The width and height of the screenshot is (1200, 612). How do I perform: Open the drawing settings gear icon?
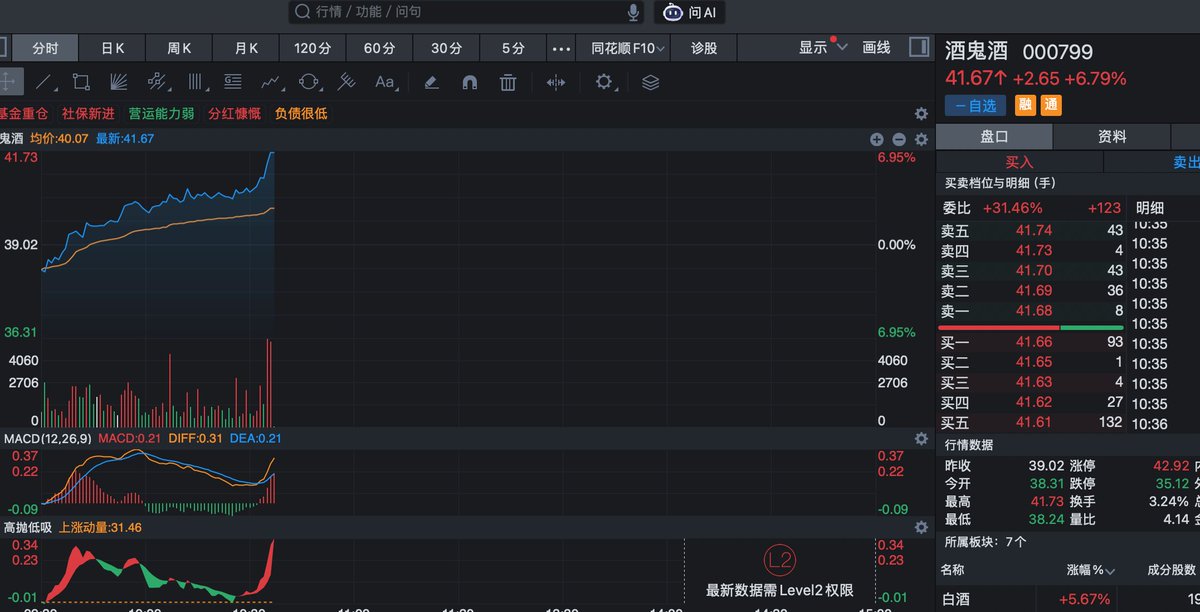[604, 82]
